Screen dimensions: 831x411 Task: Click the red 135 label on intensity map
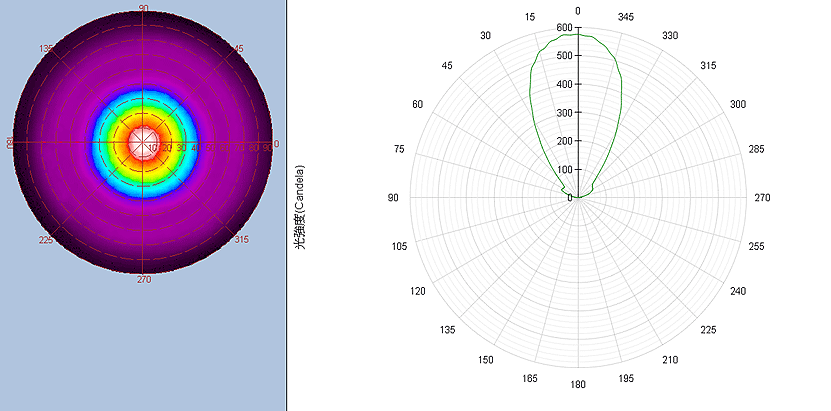click(46, 48)
